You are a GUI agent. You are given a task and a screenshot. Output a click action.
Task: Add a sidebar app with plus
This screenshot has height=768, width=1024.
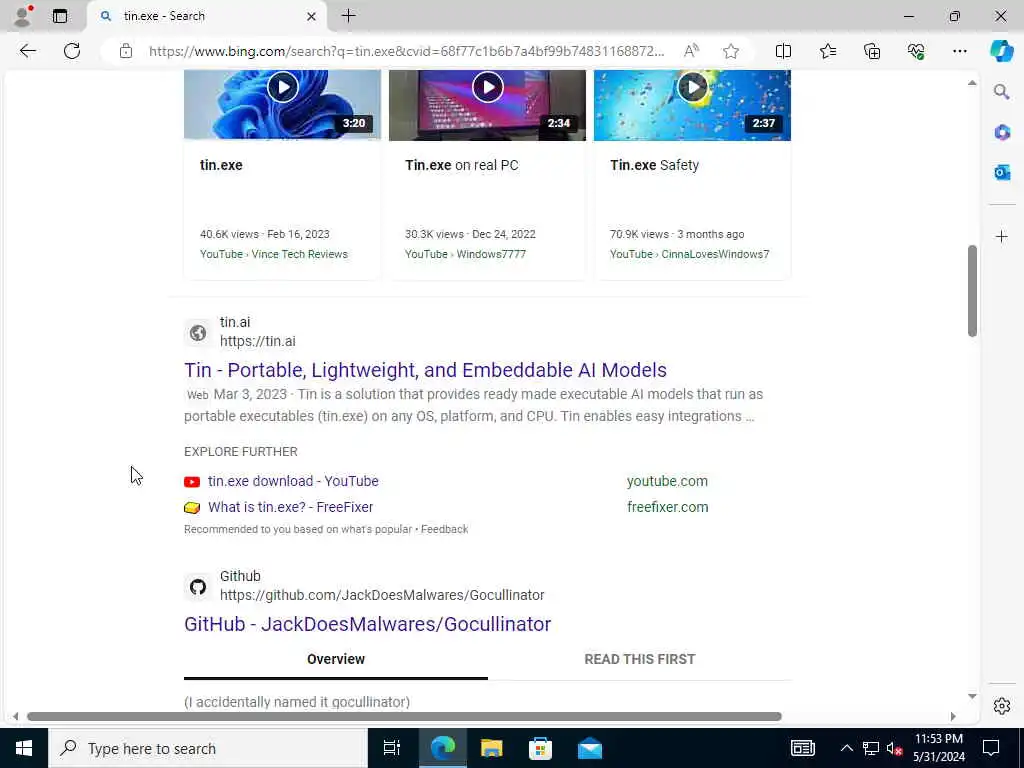[x=1002, y=236]
